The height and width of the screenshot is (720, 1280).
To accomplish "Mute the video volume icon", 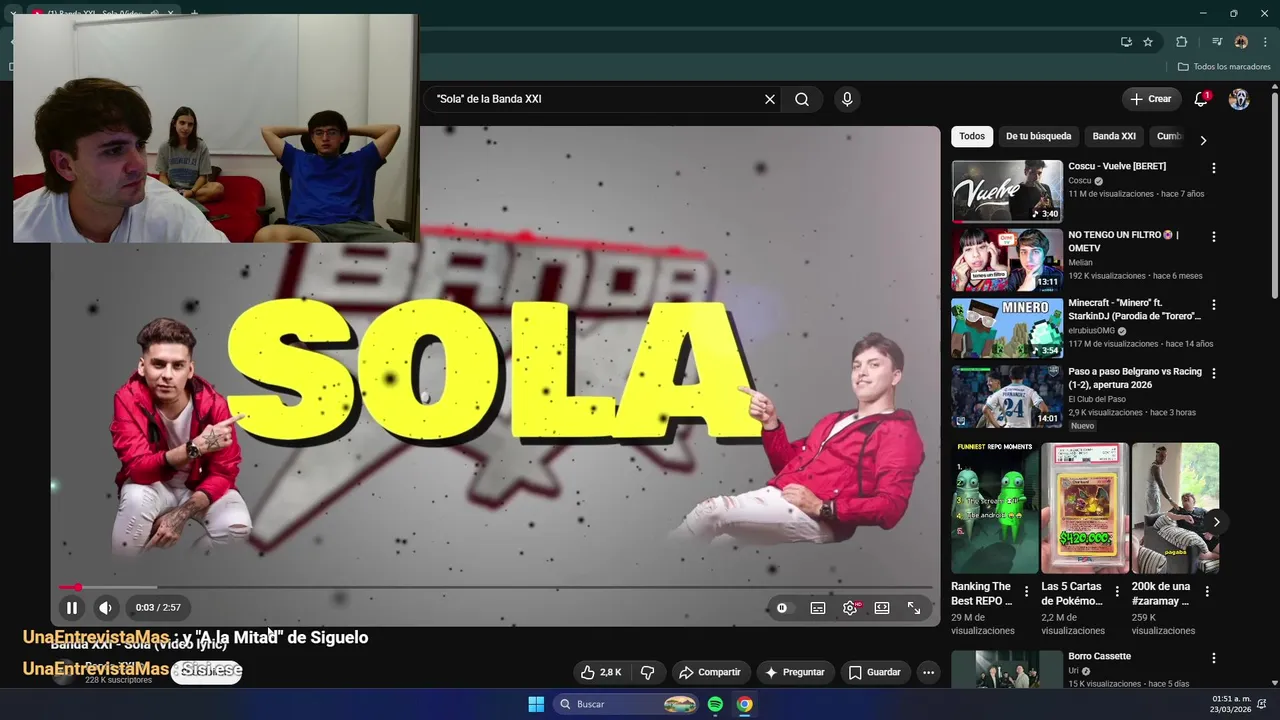I will pyautogui.click(x=105, y=607).
